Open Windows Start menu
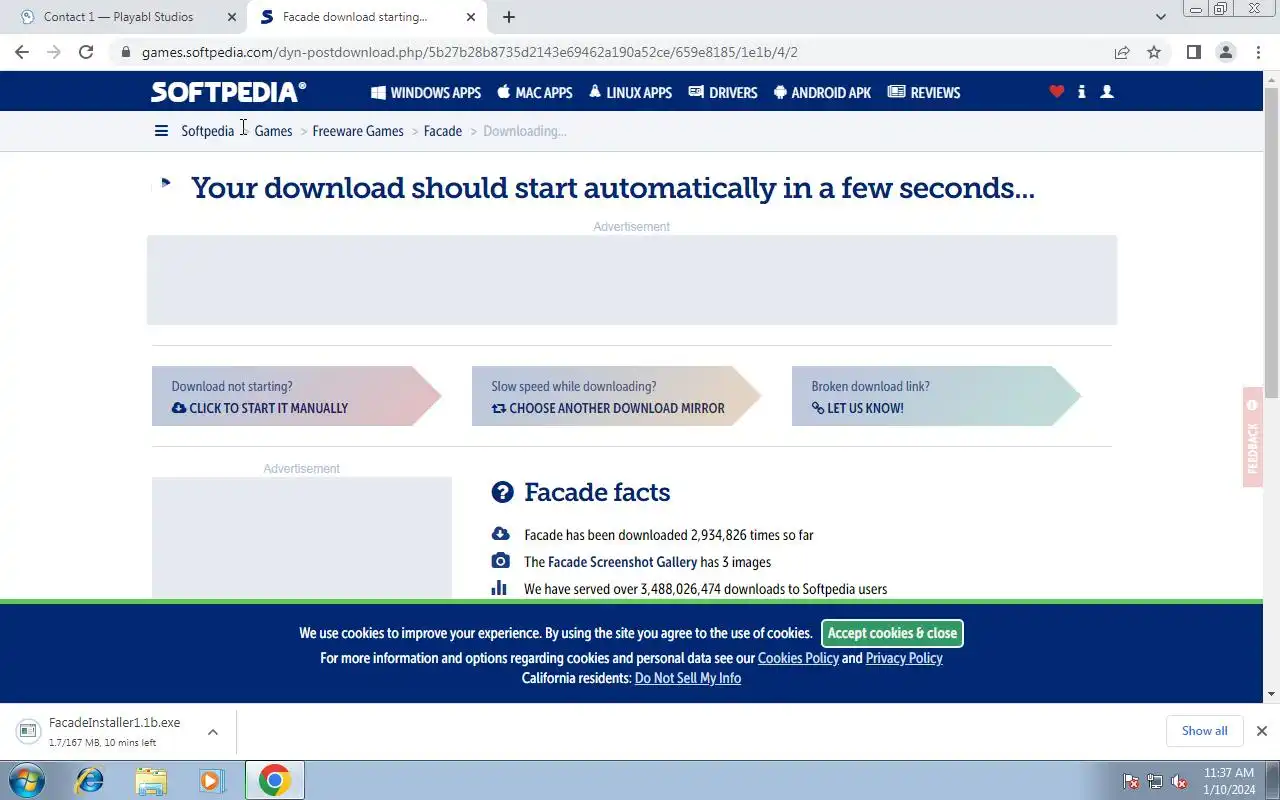The width and height of the screenshot is (1280, 800). point(25,780)
